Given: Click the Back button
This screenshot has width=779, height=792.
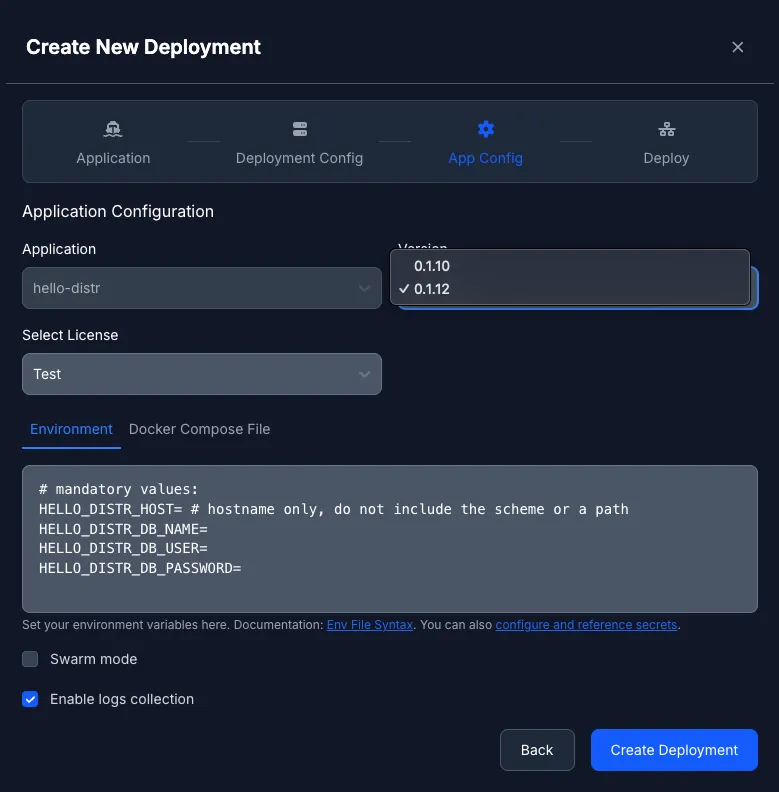Looking at the screenshot, I should pyautogui.click(x=537, y=750).
